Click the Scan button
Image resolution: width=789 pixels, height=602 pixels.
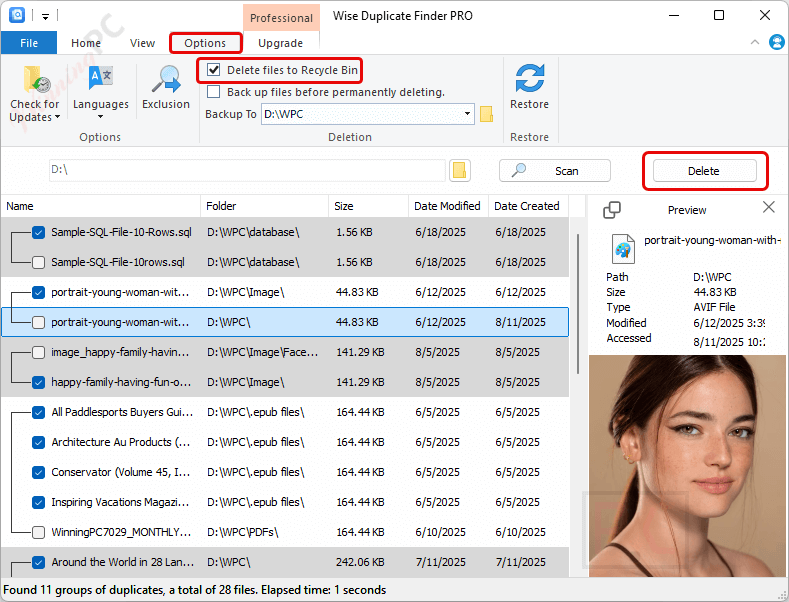coord(555,171)
